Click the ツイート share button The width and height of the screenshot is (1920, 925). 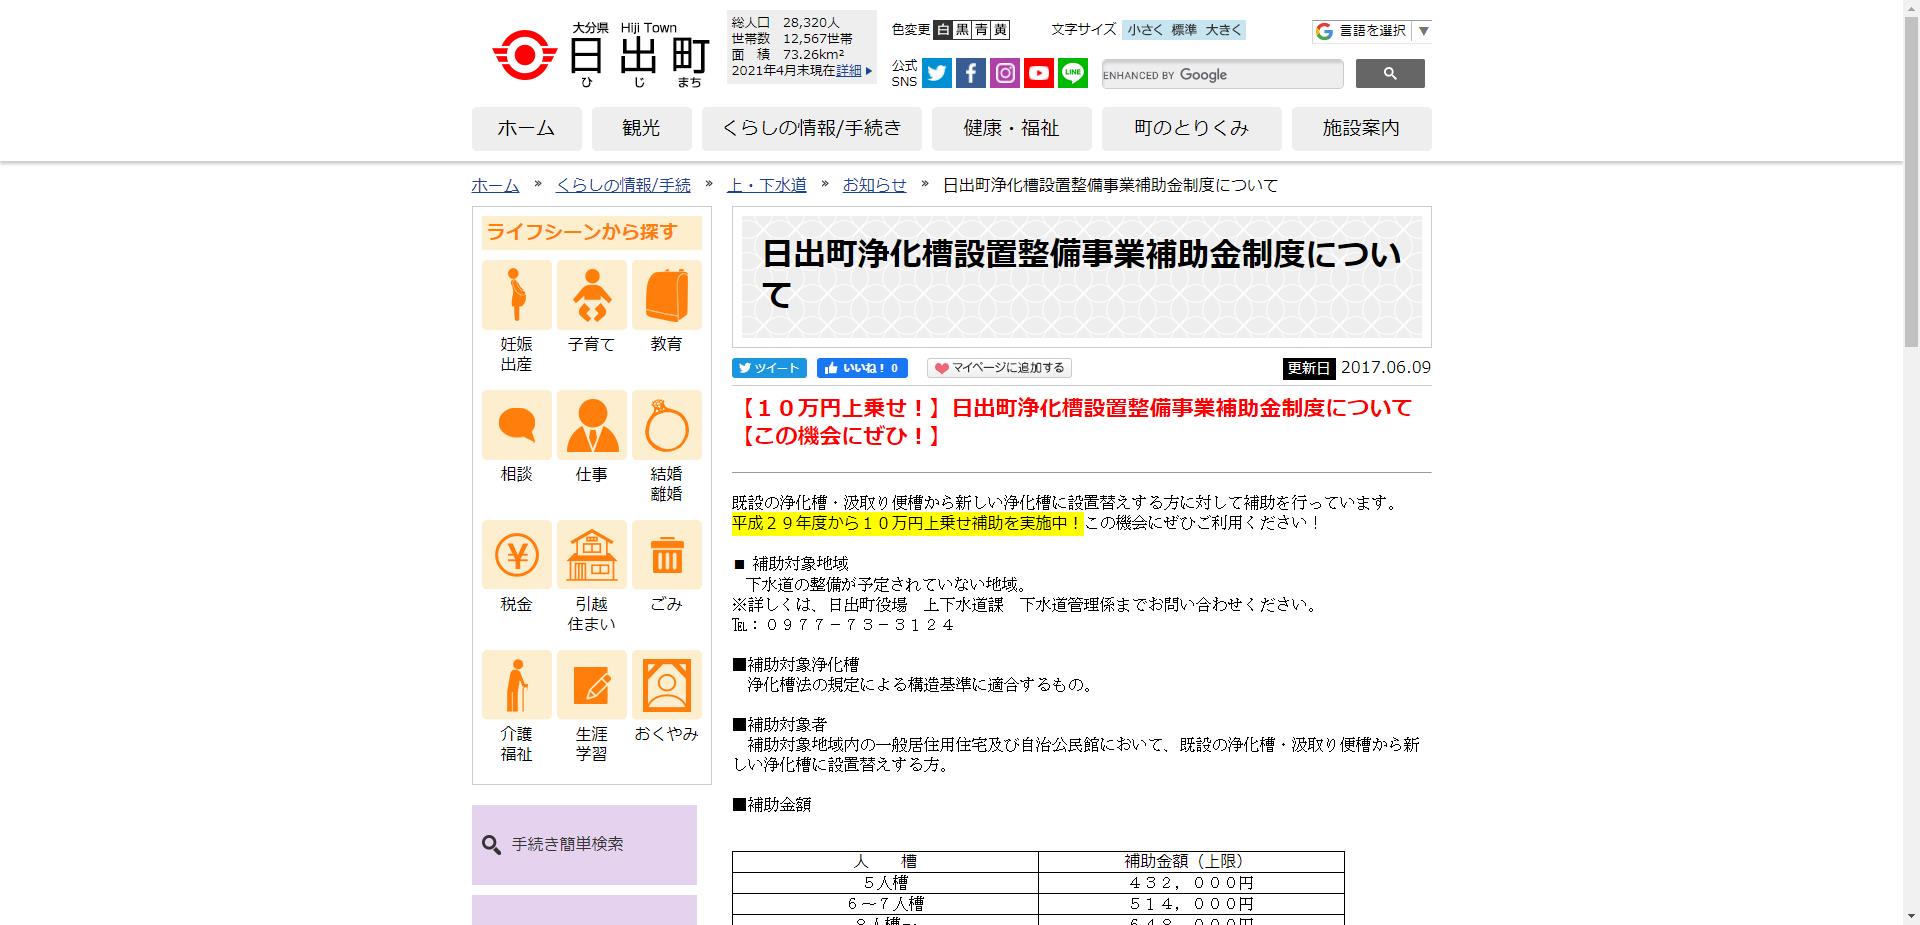(x=769, y=368)
